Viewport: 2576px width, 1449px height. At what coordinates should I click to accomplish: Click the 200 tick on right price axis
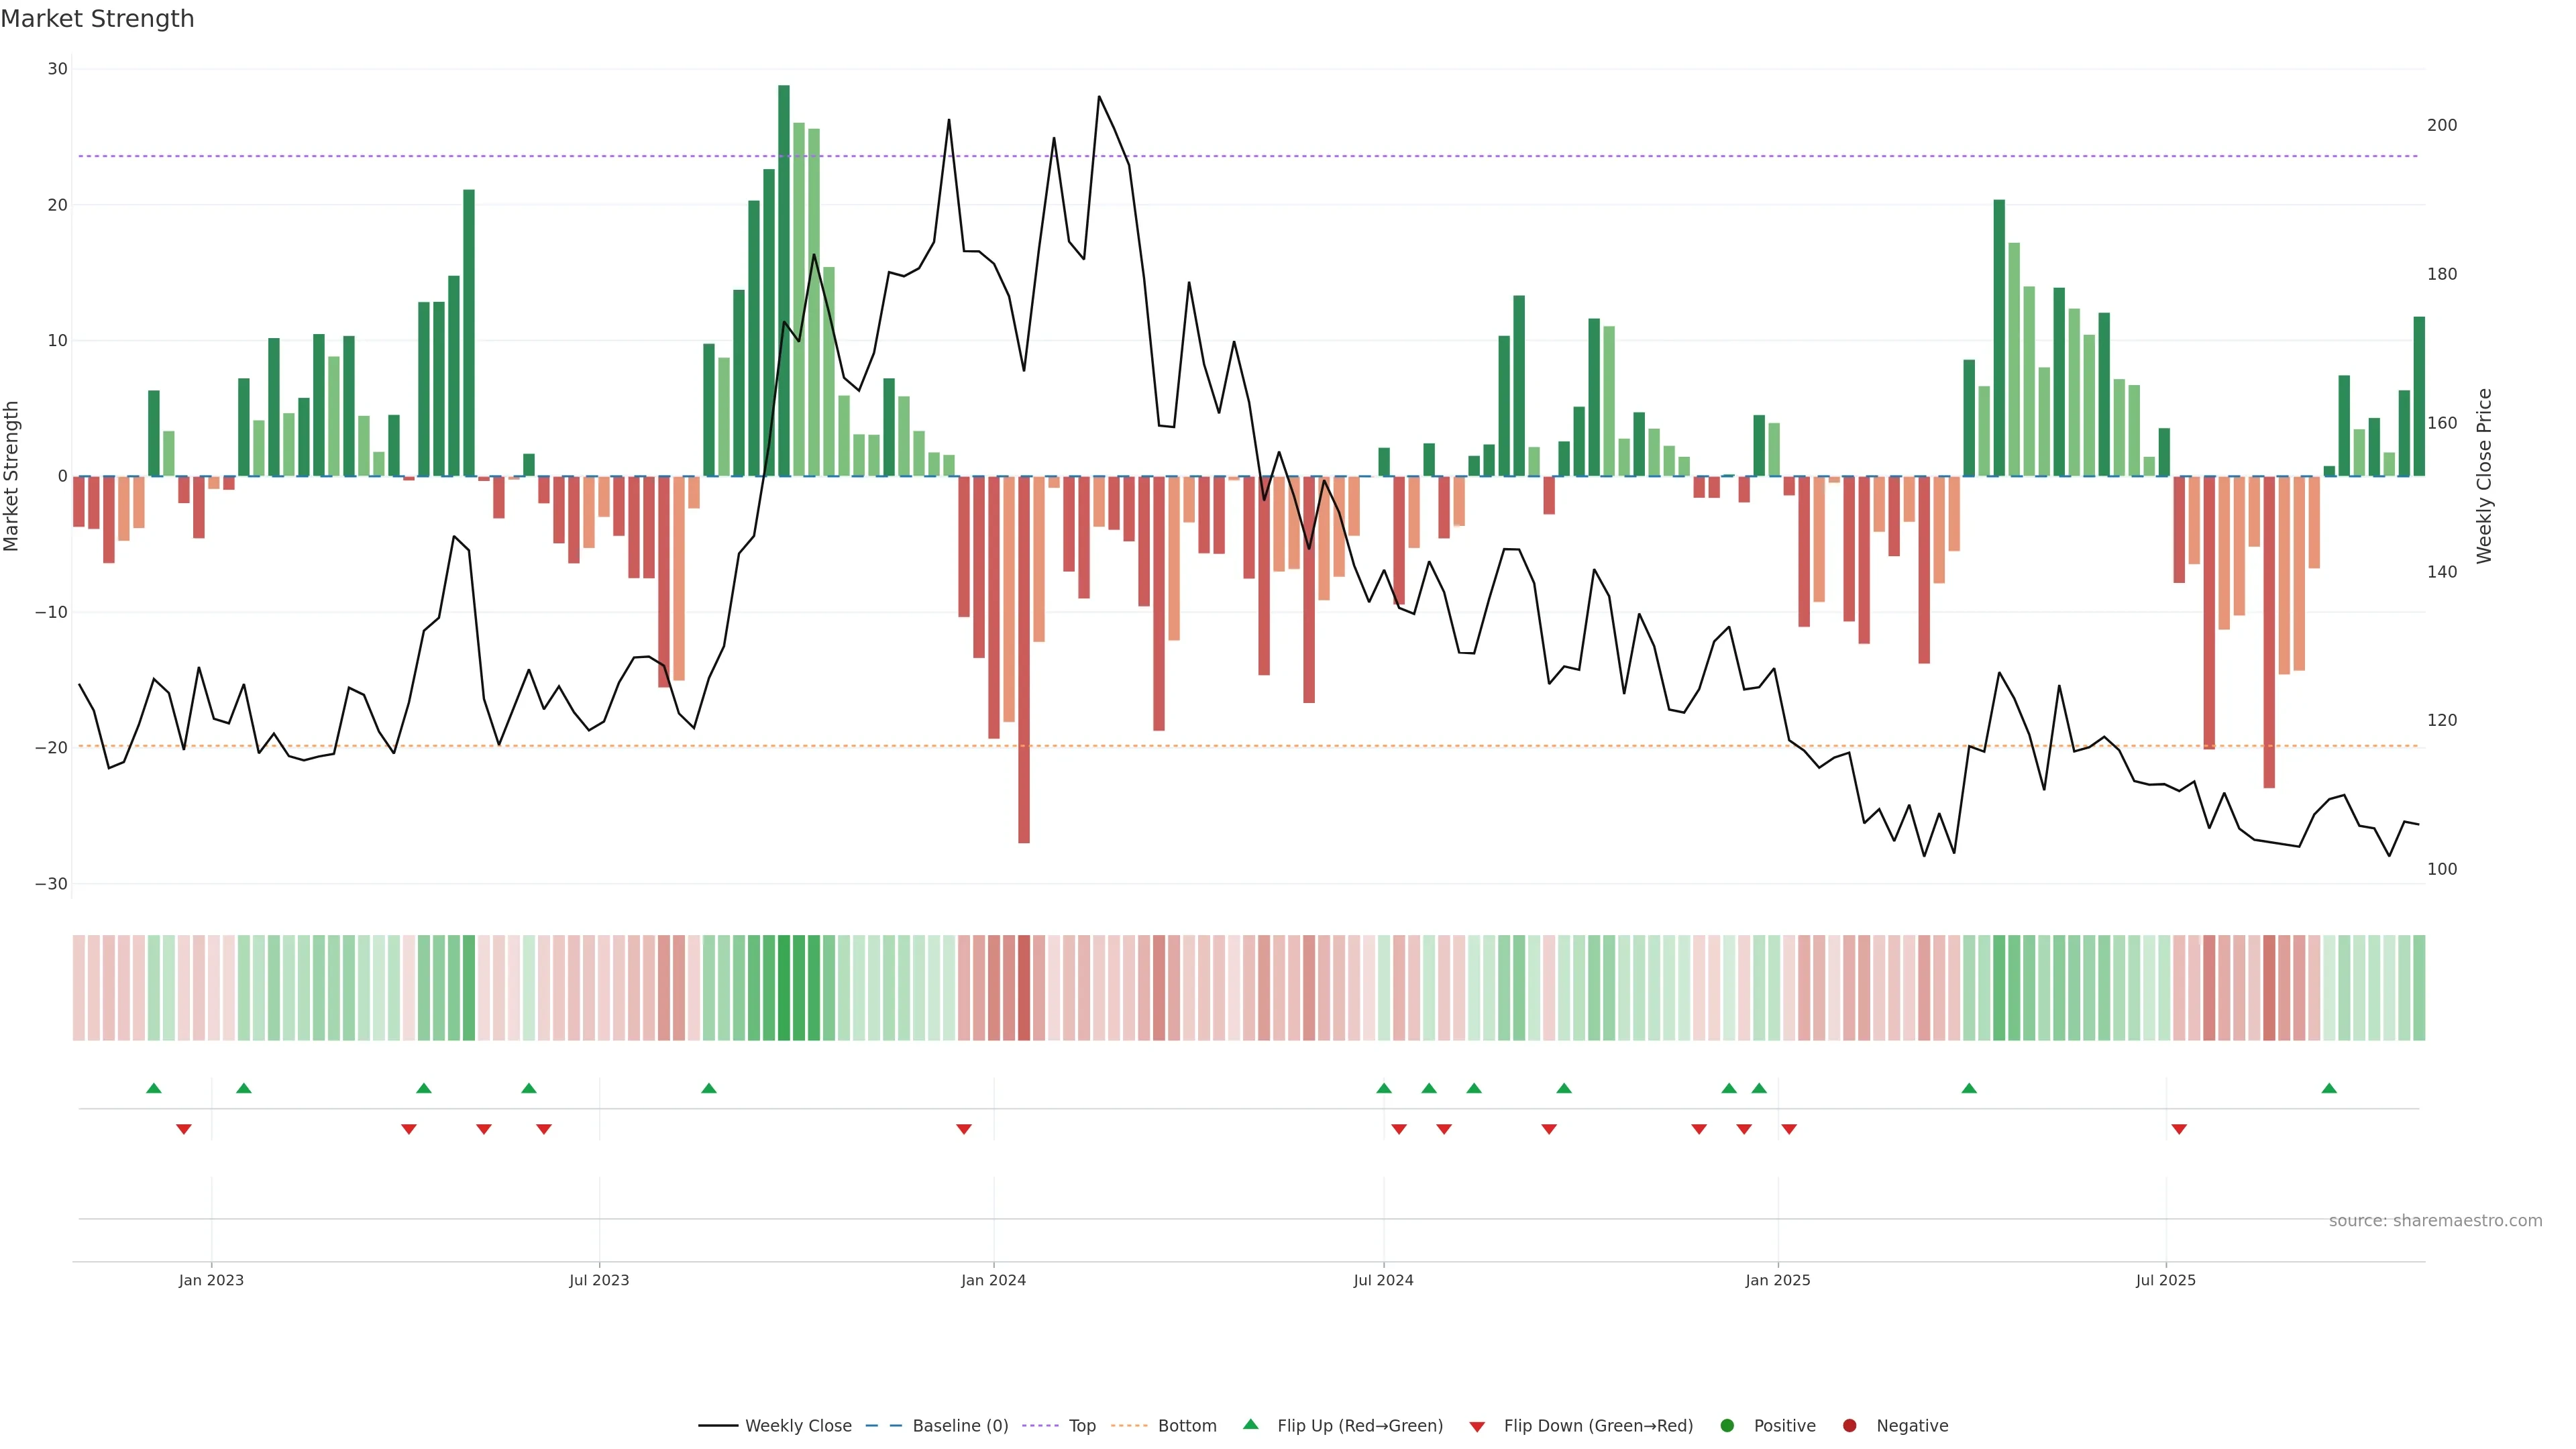click(x=2441, y=125)
